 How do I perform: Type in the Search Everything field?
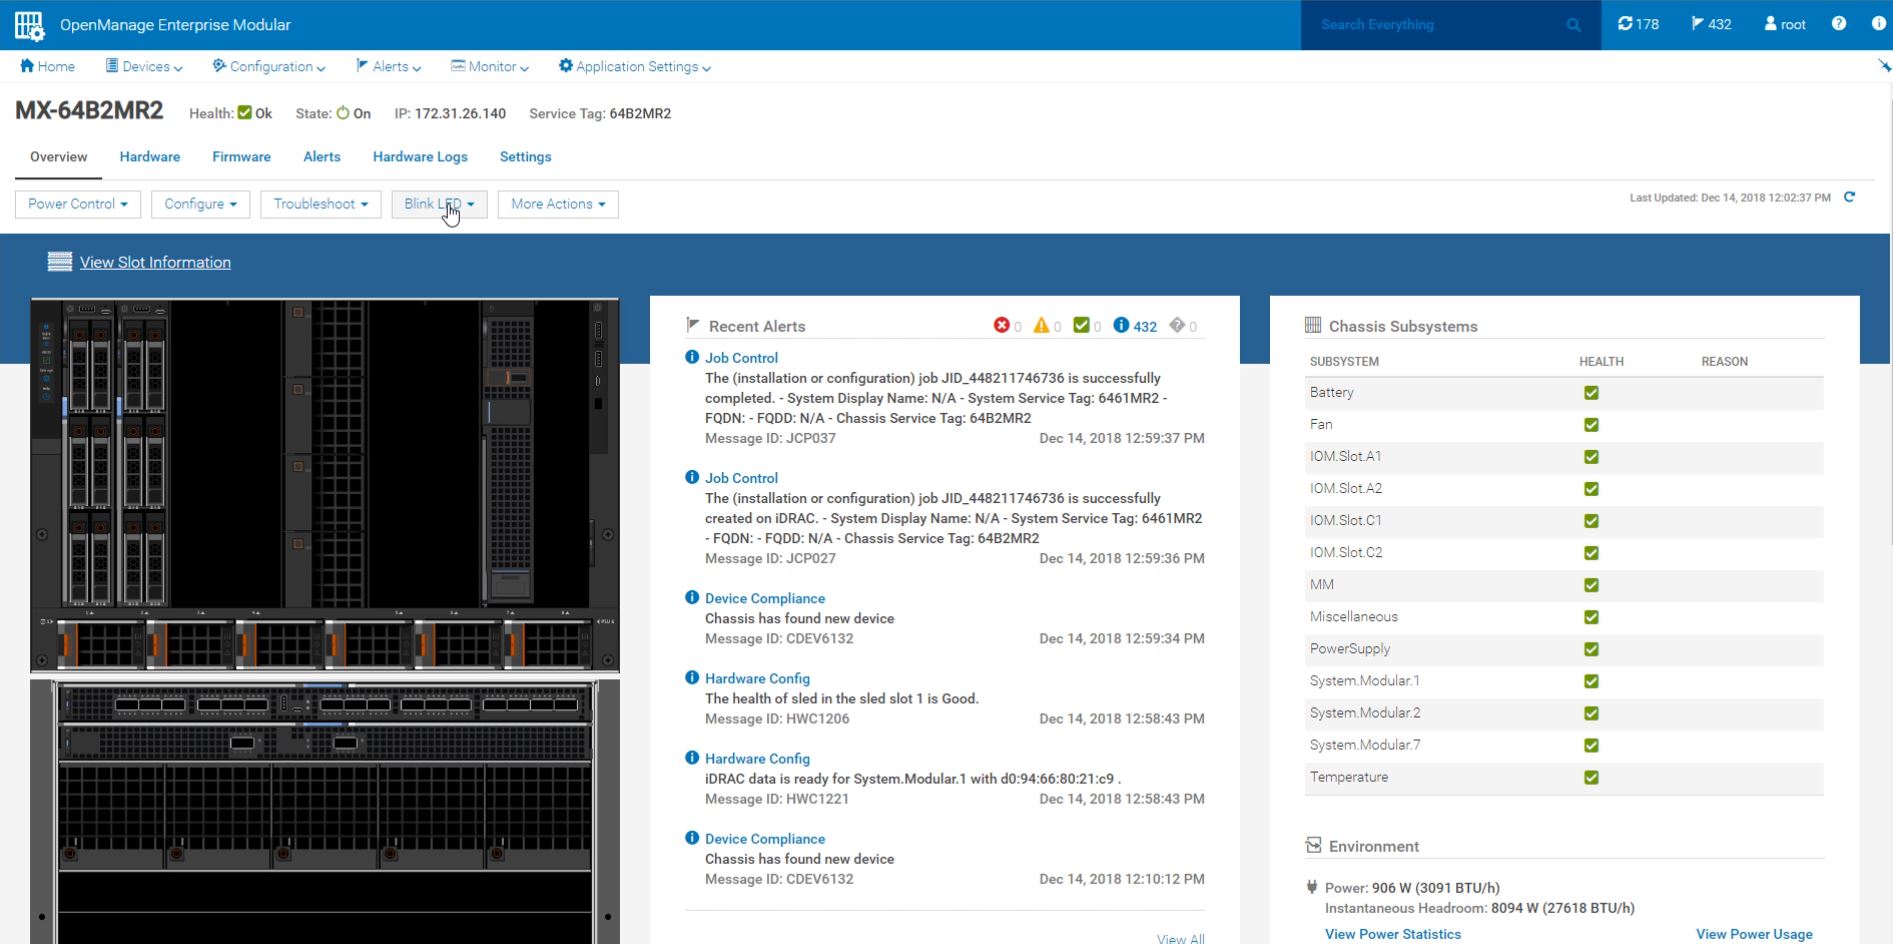tap(1435, 25)
